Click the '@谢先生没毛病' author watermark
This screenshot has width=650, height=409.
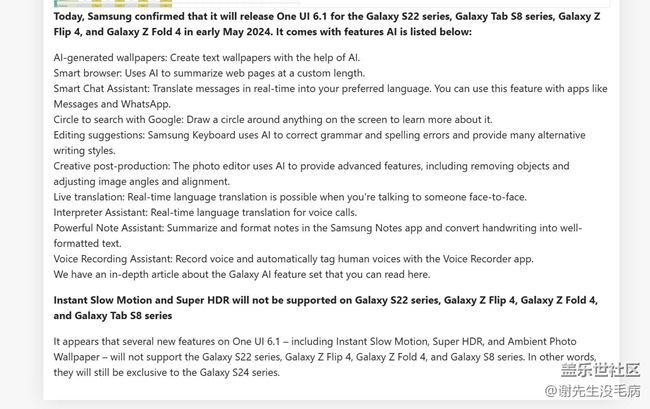coord(592,391)
